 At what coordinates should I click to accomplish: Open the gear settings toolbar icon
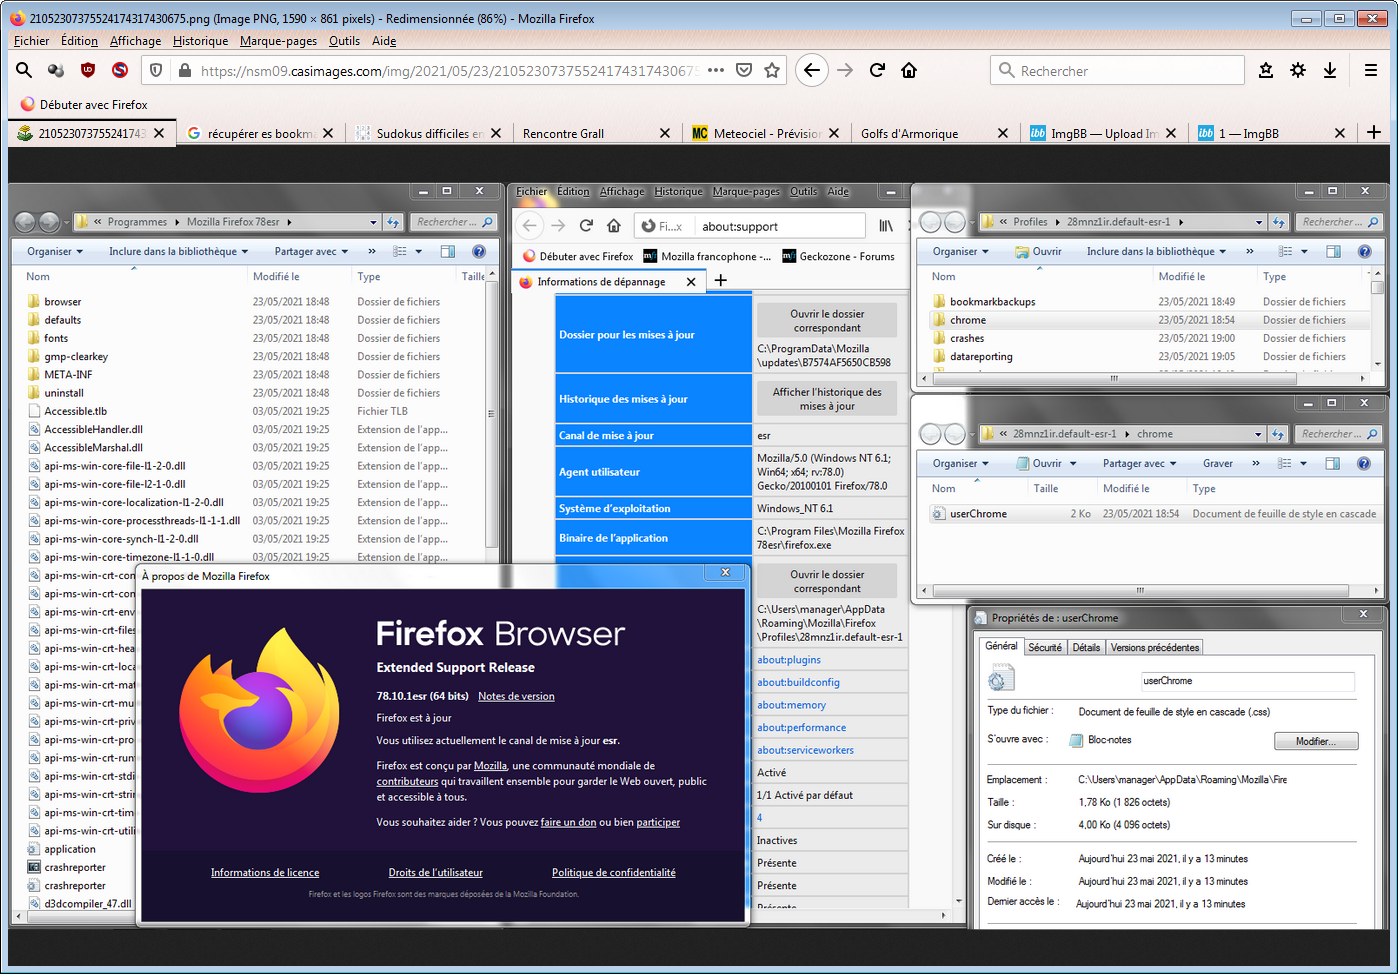pyautogui.click(x=1298, y=70)
